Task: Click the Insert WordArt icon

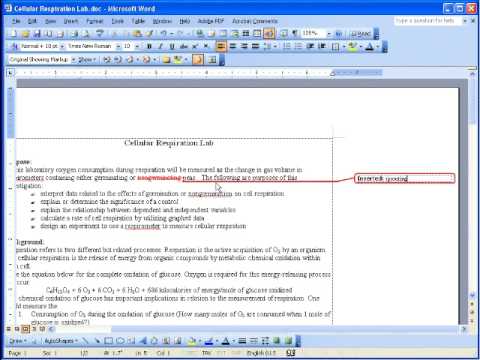Action: pyautogui.click(x=143, y=341)
